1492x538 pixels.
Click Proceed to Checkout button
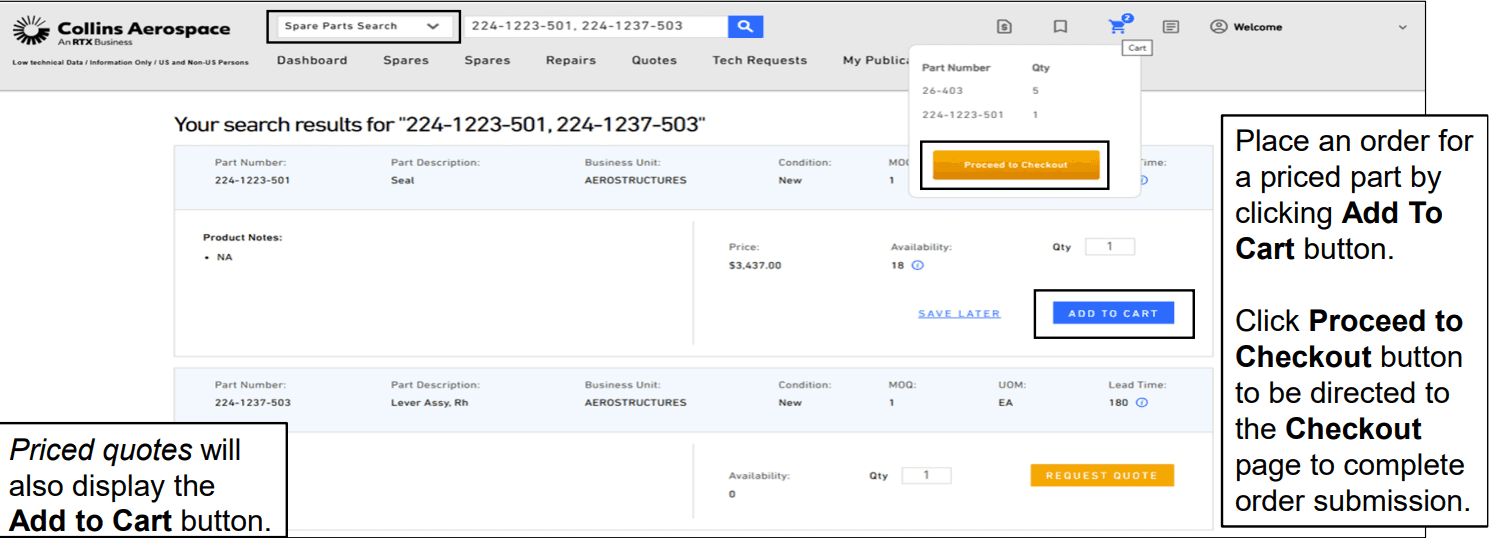pos(1016,165)
